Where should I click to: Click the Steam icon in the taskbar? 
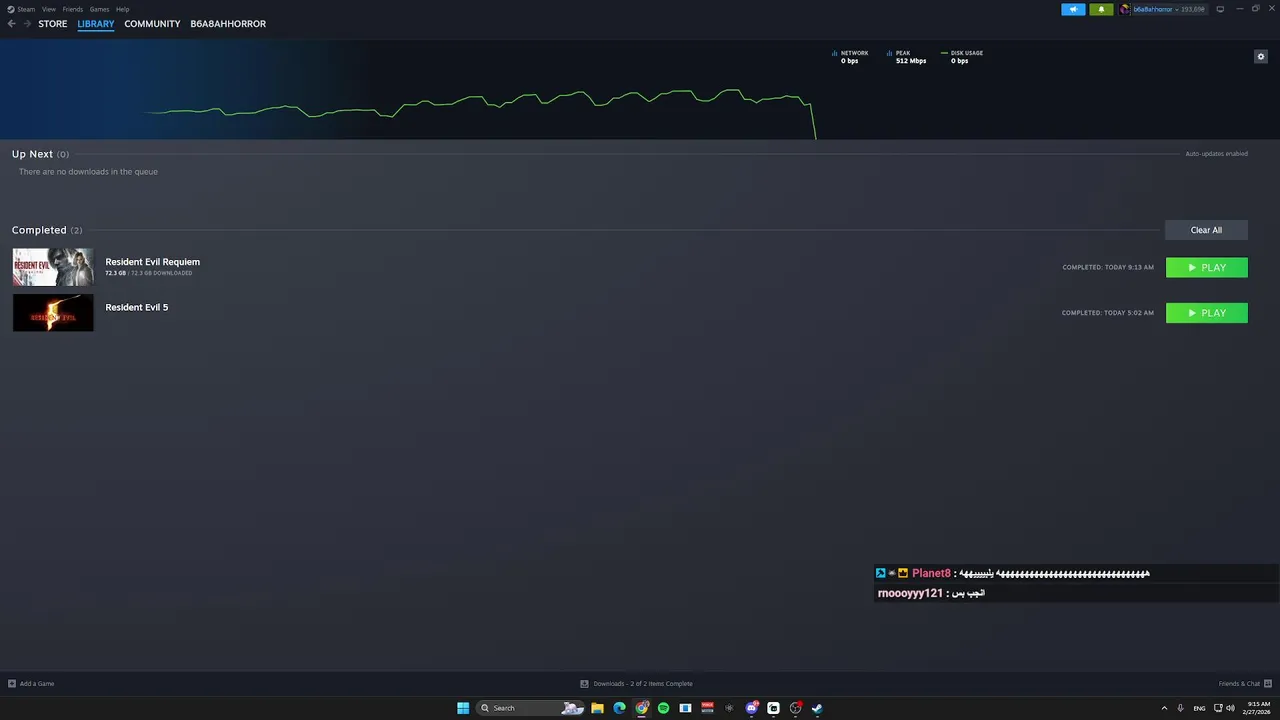(x=817, y=708)
